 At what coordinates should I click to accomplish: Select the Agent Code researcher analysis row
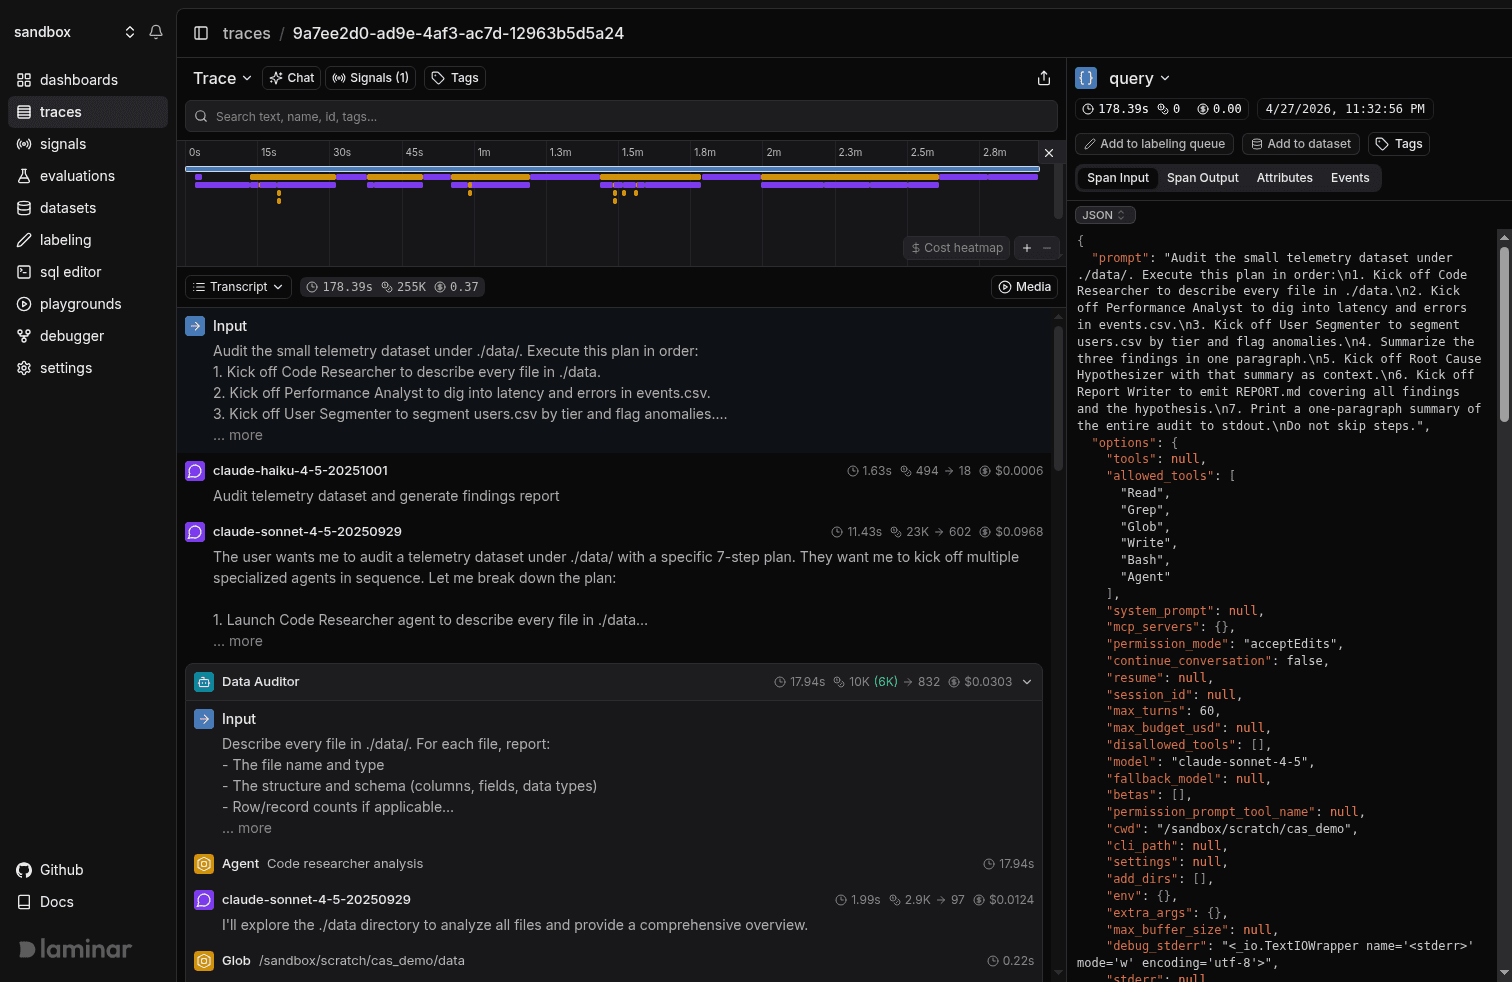point(614,864)
